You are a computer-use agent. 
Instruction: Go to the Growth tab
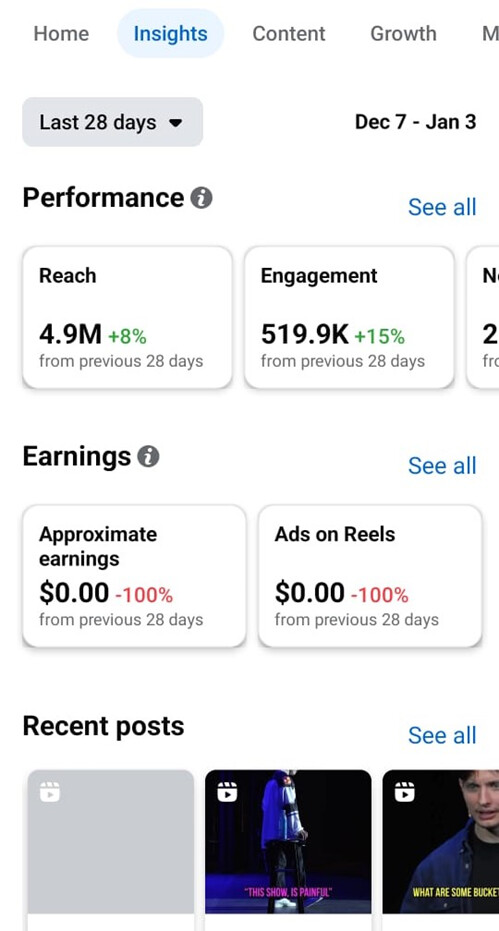point(403,33)
